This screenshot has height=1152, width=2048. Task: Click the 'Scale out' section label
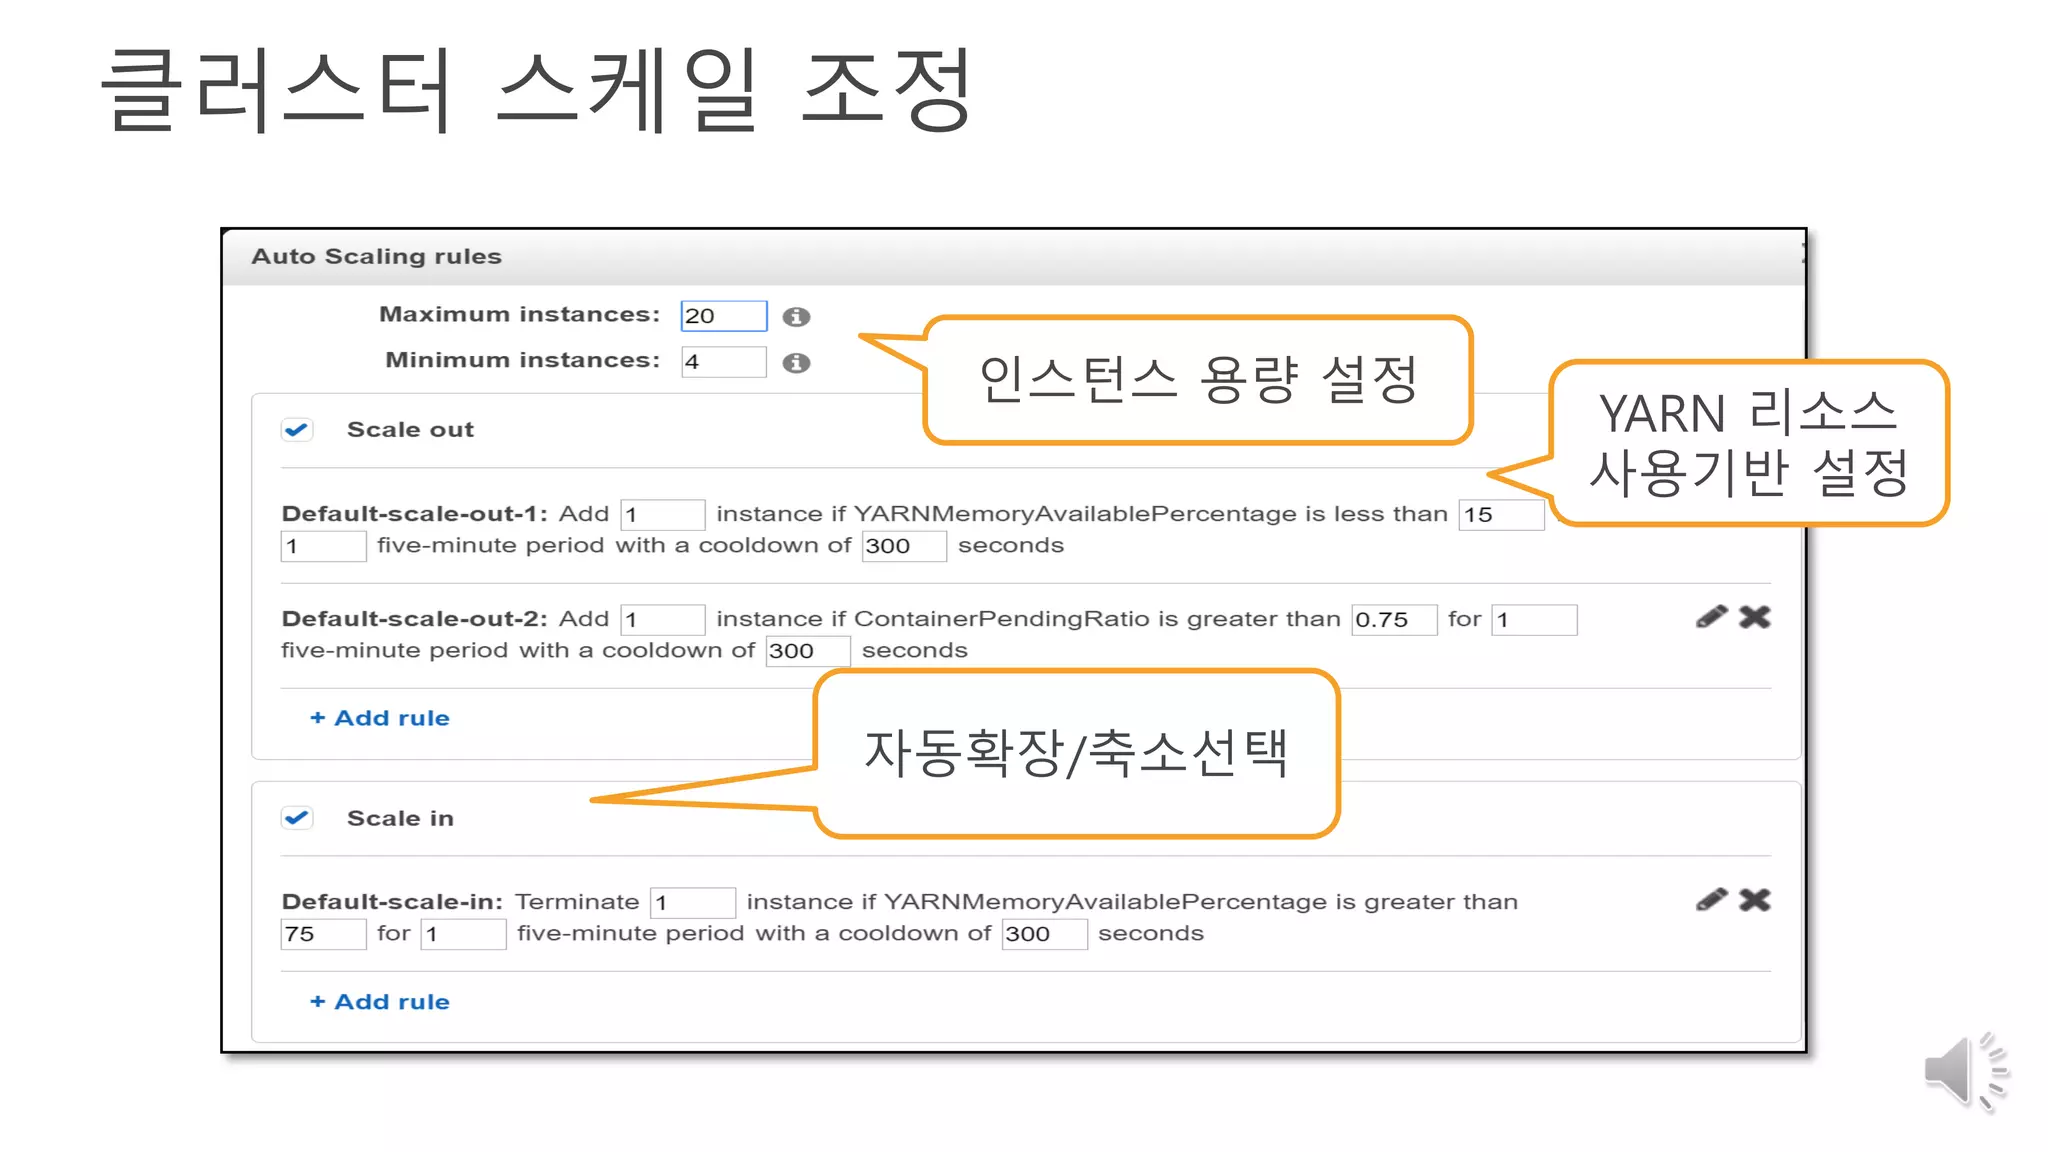[x=410, y=430]
